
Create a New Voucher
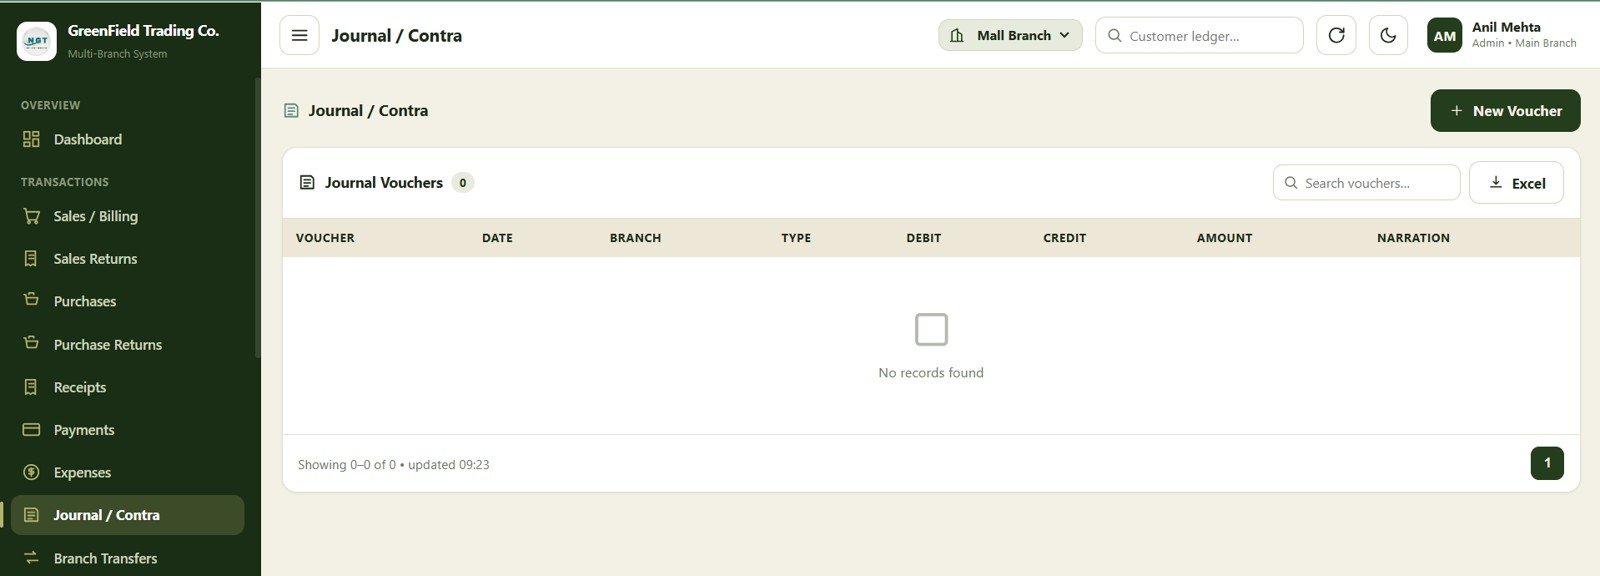pos(1505,111)
